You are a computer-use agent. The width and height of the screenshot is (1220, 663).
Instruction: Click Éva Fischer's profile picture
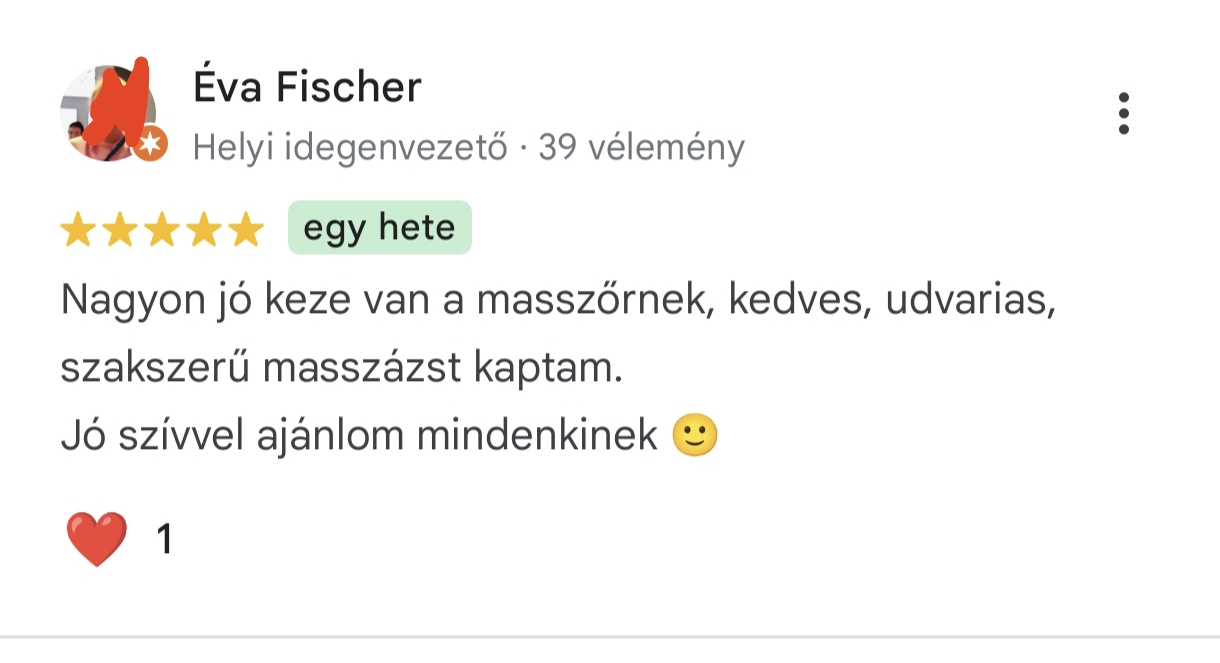click(x=108, y=112)
